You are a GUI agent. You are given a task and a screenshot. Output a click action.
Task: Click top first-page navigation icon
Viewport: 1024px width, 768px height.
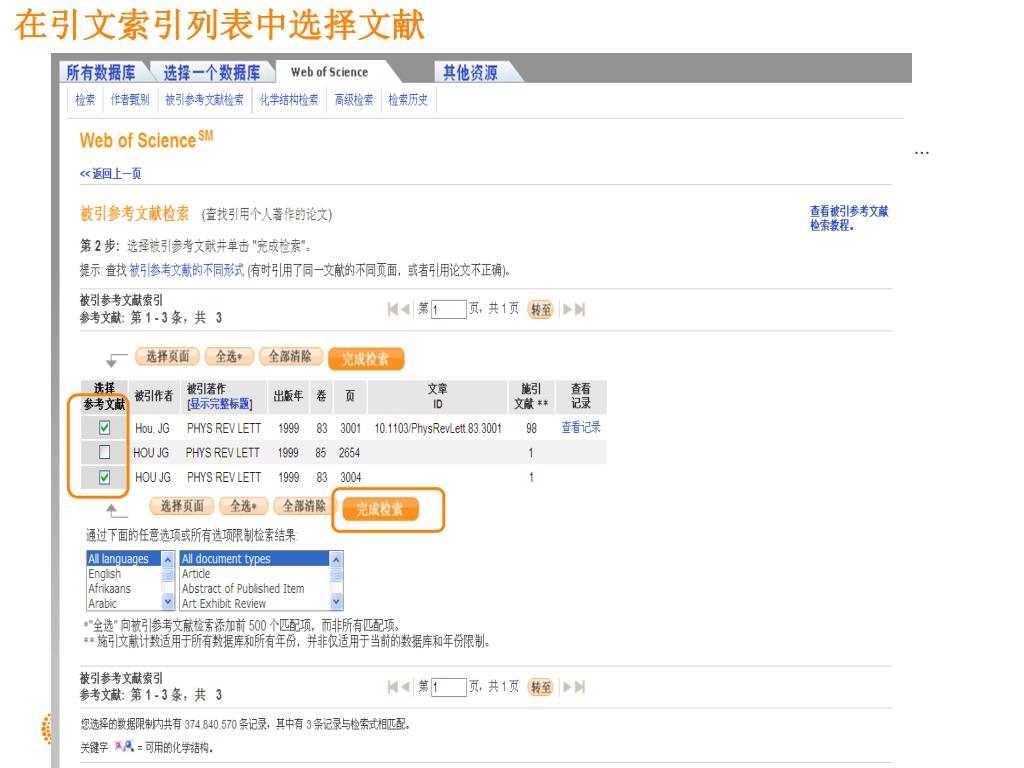(392, 309)
